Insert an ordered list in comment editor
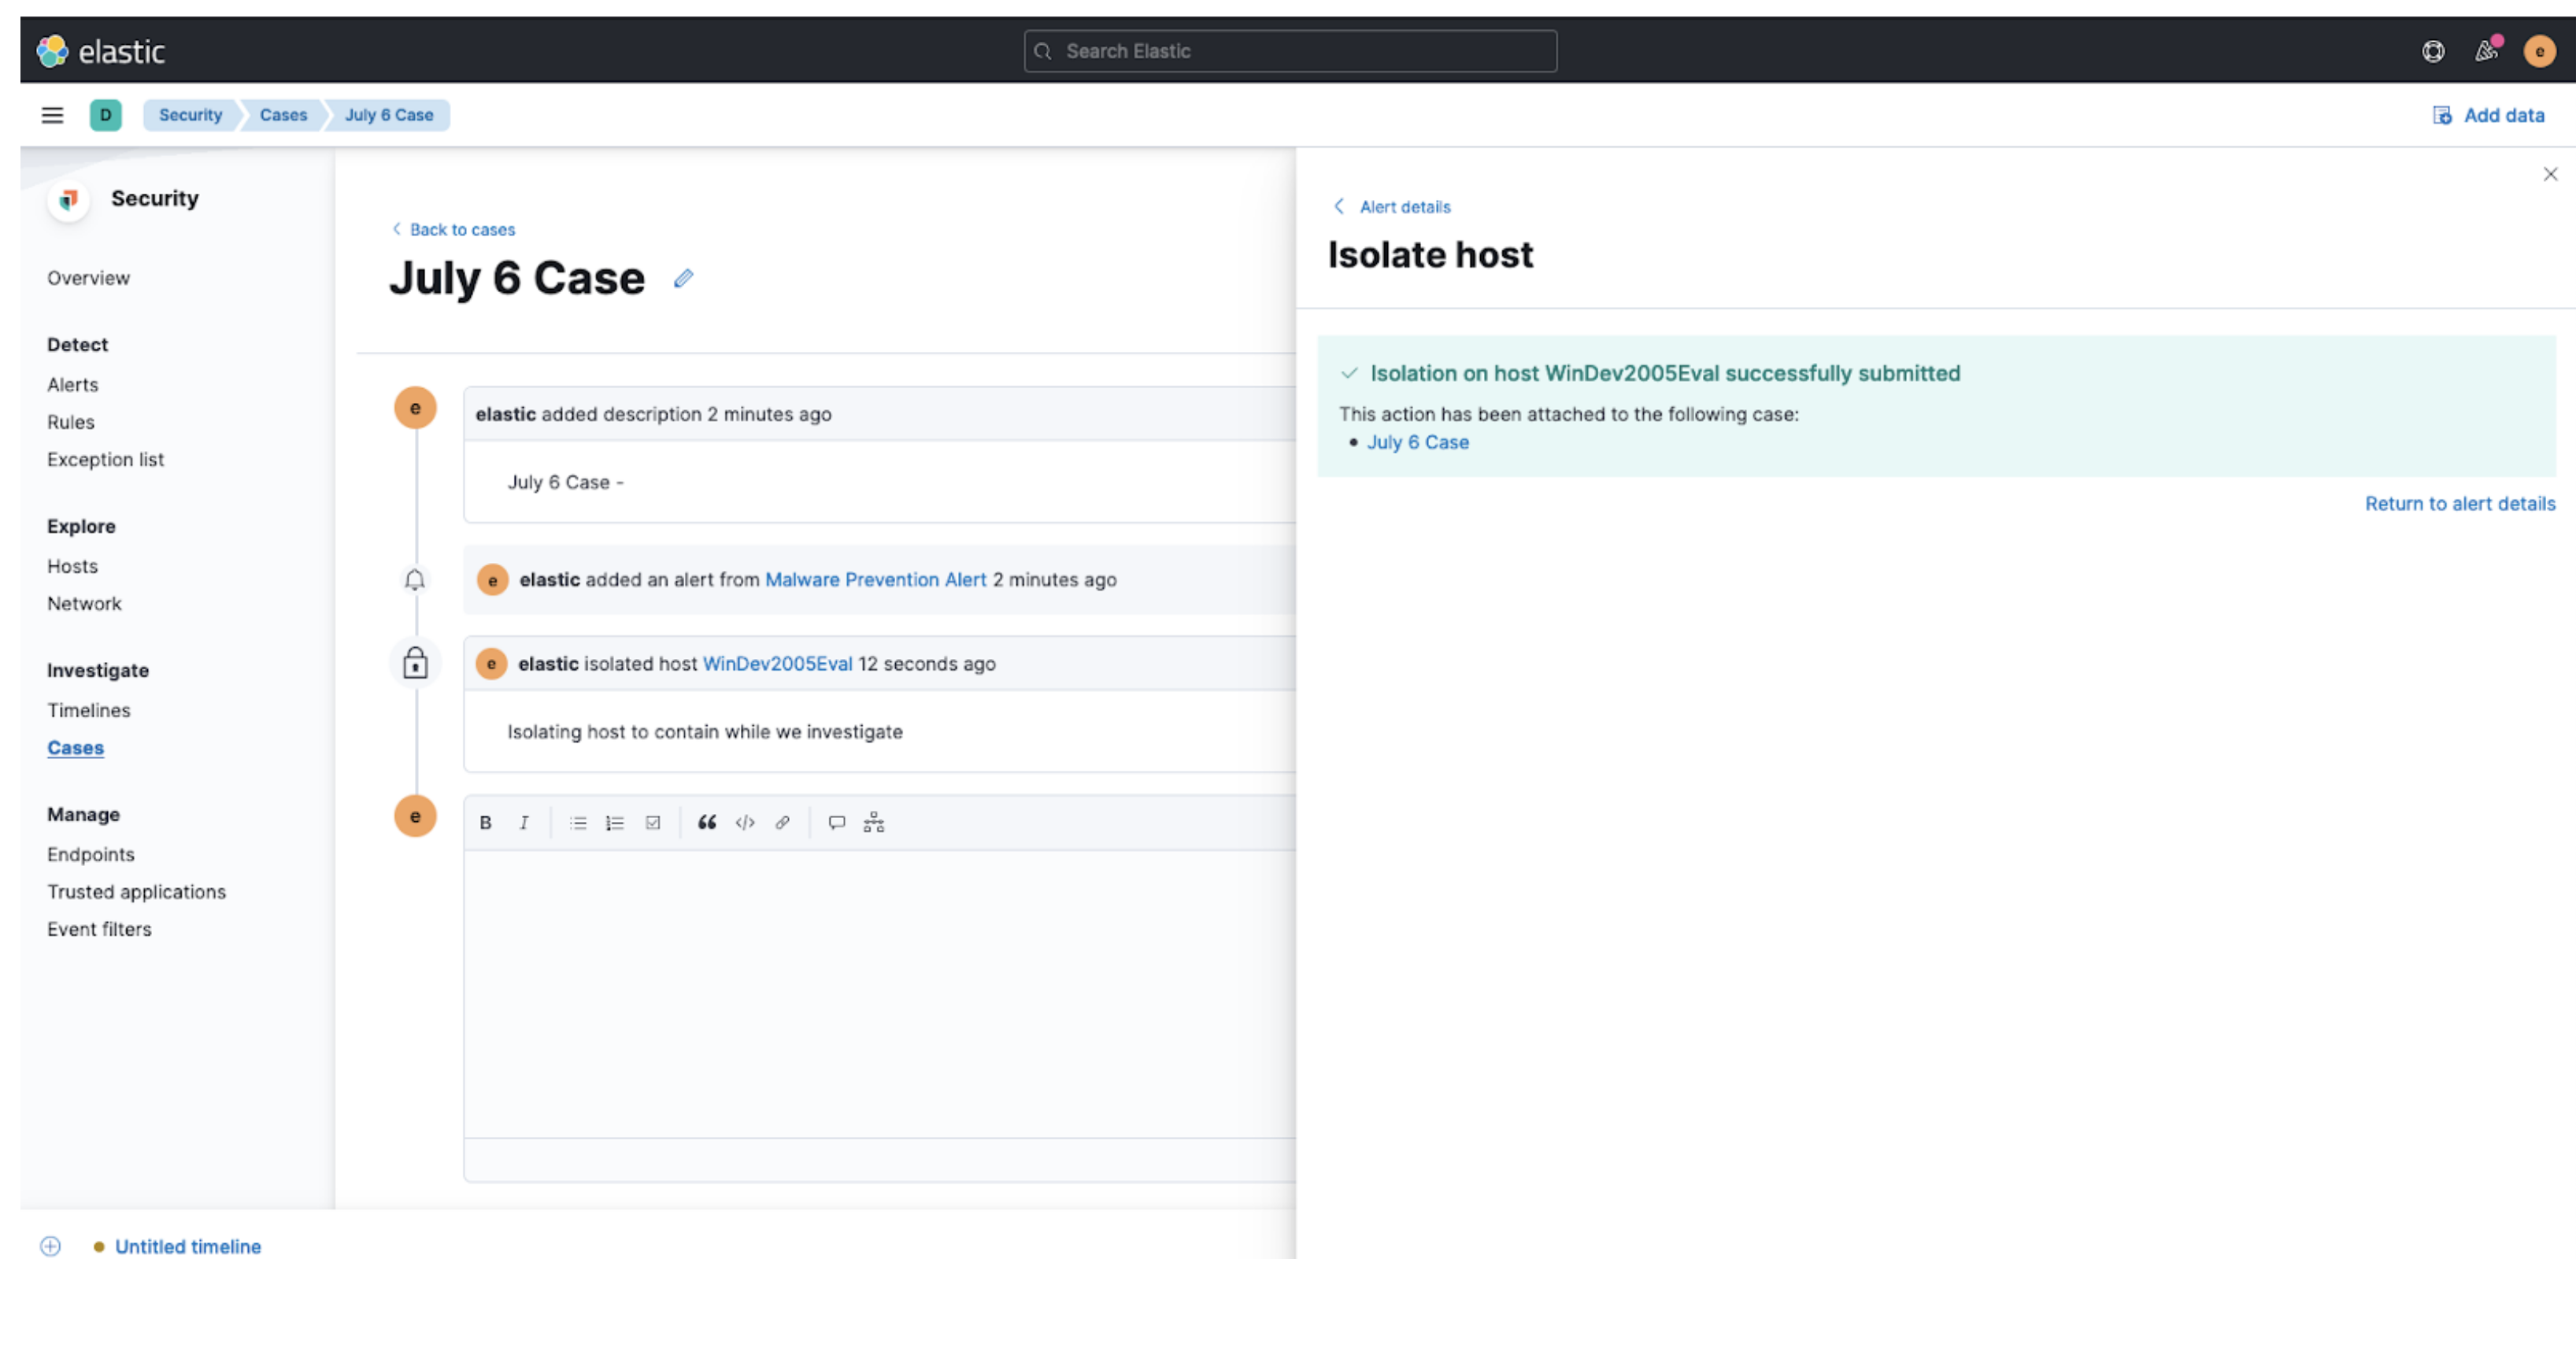The height and width of the screenshot is (1351, 2576). (x=615, y=822)
